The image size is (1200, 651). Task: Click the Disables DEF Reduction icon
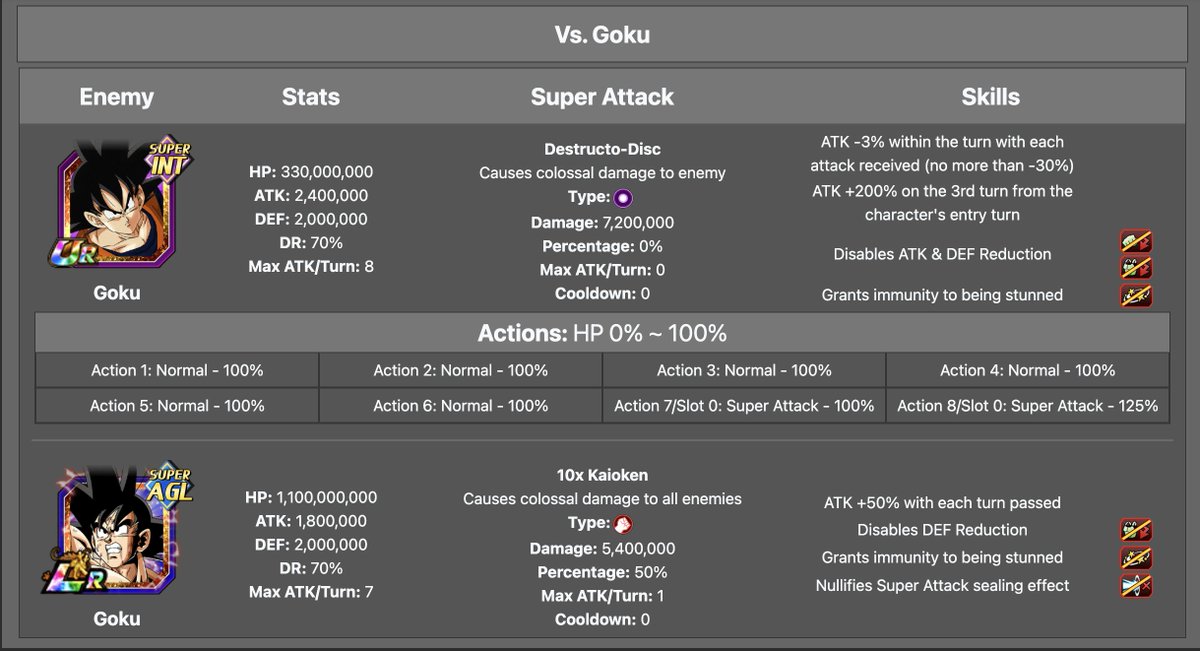(x=1136, y=530)
